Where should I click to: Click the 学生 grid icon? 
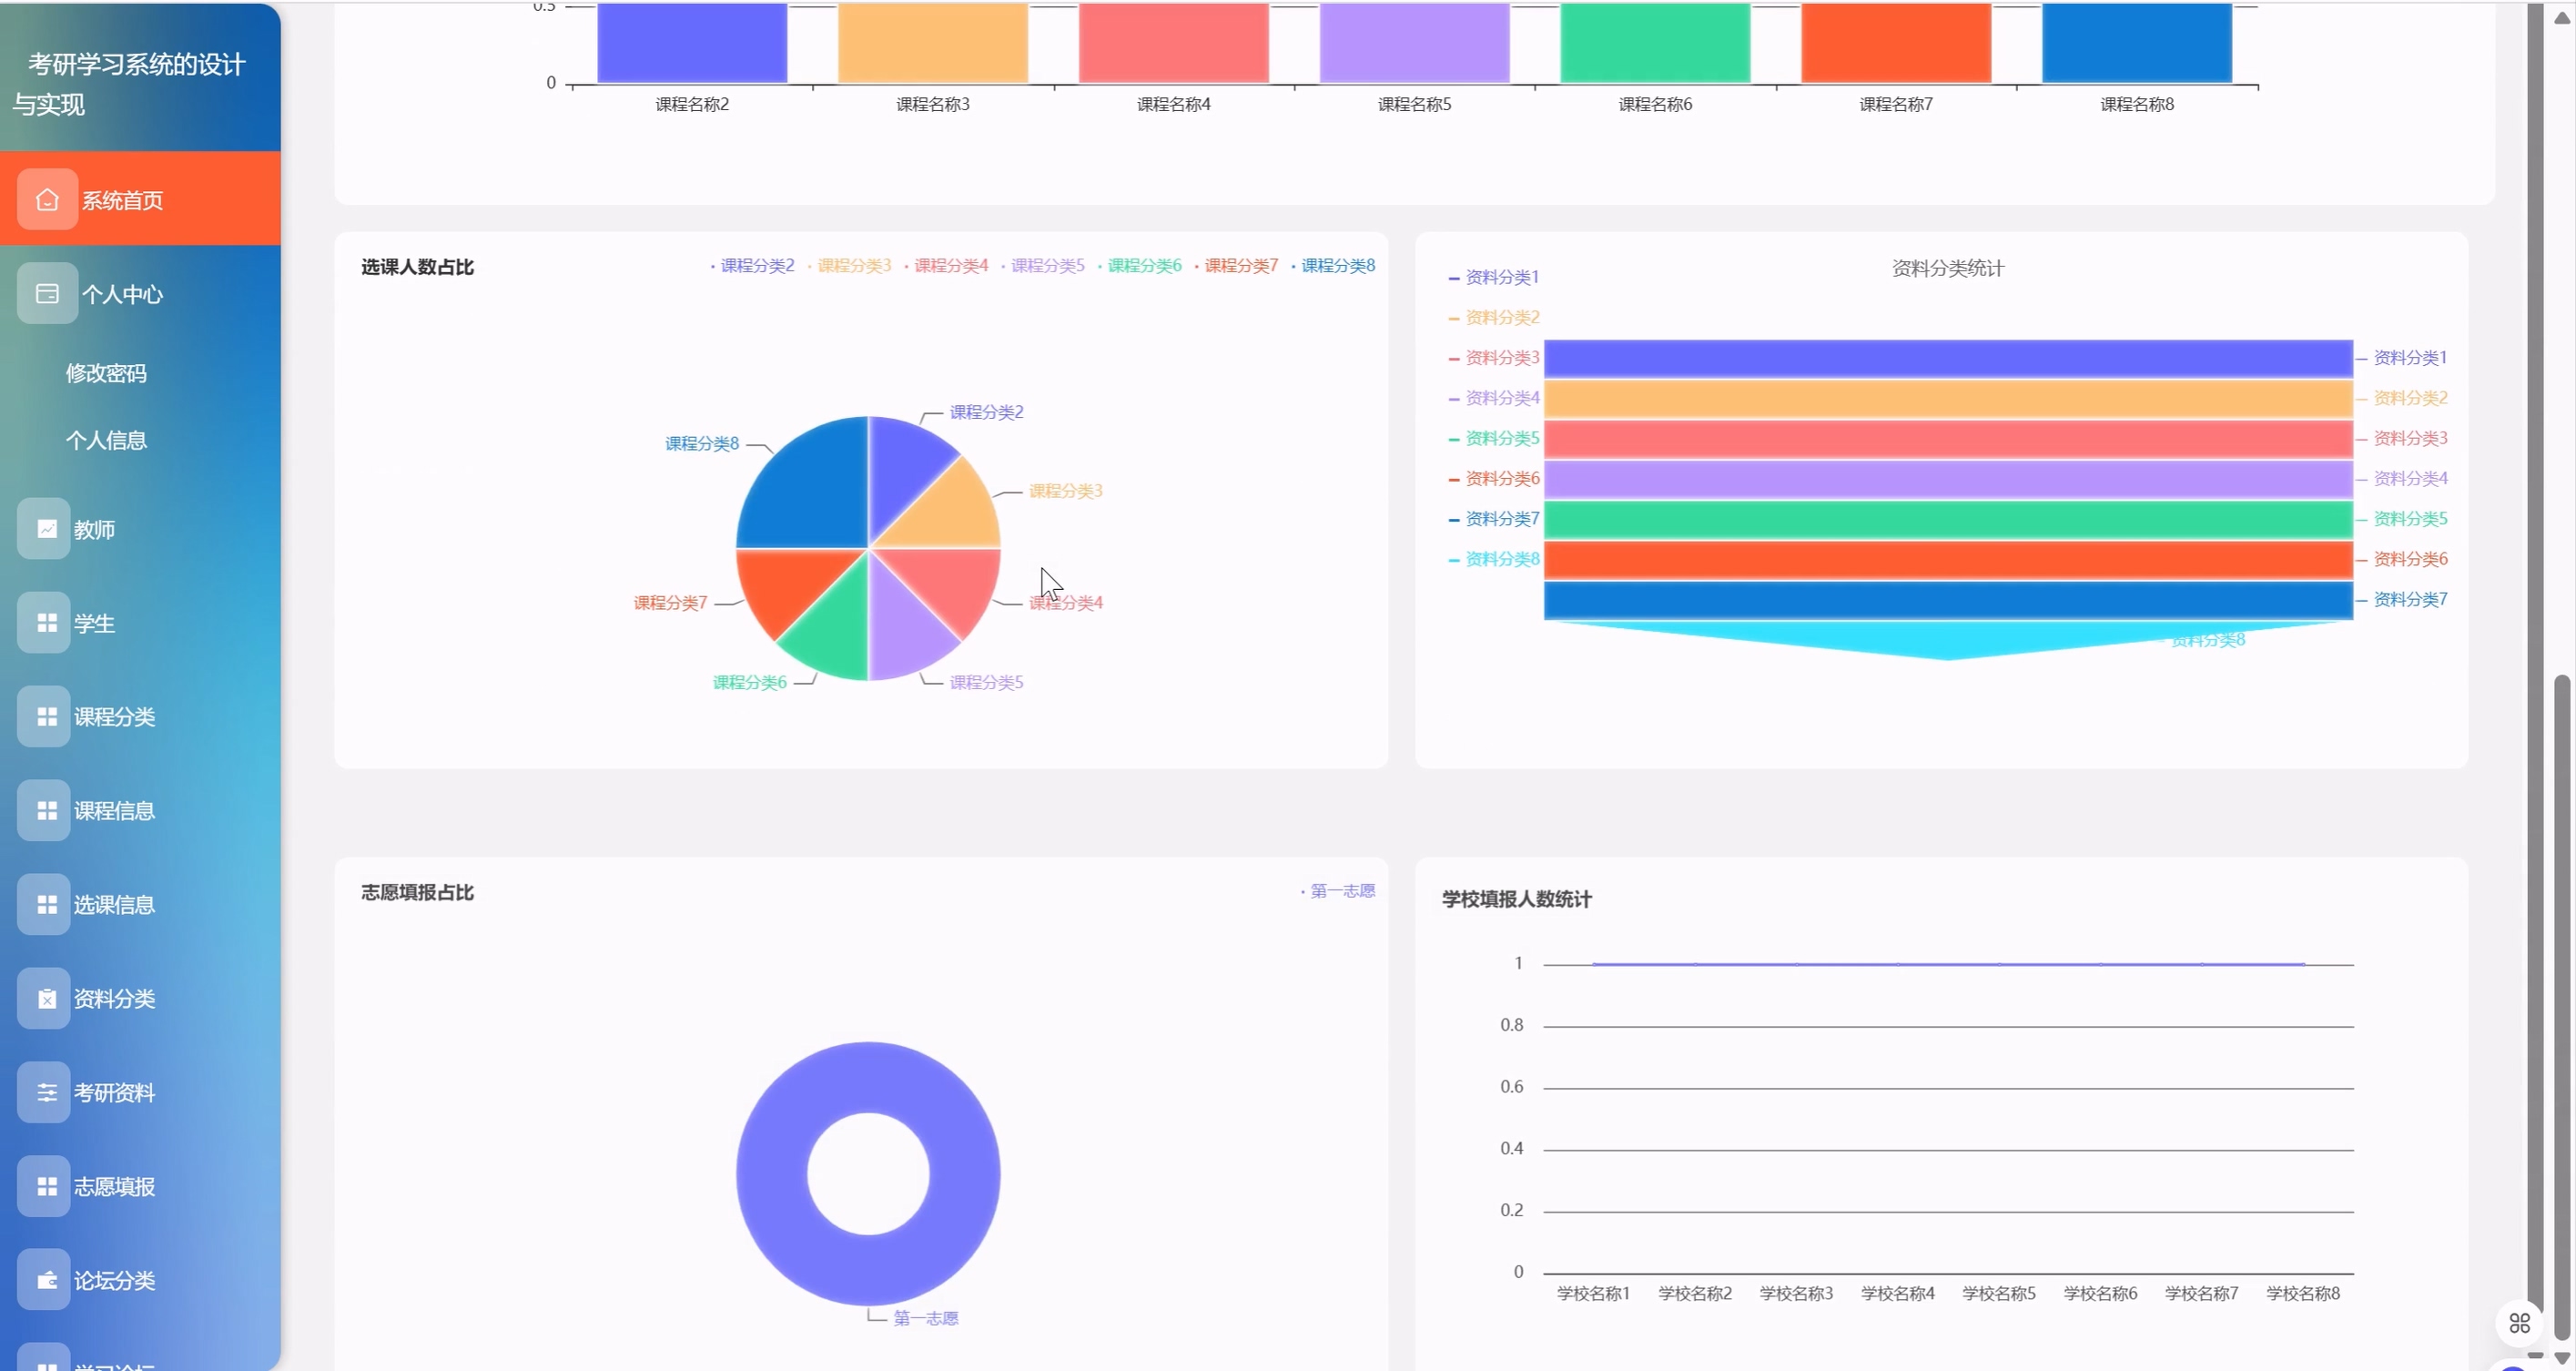point(46,623)
